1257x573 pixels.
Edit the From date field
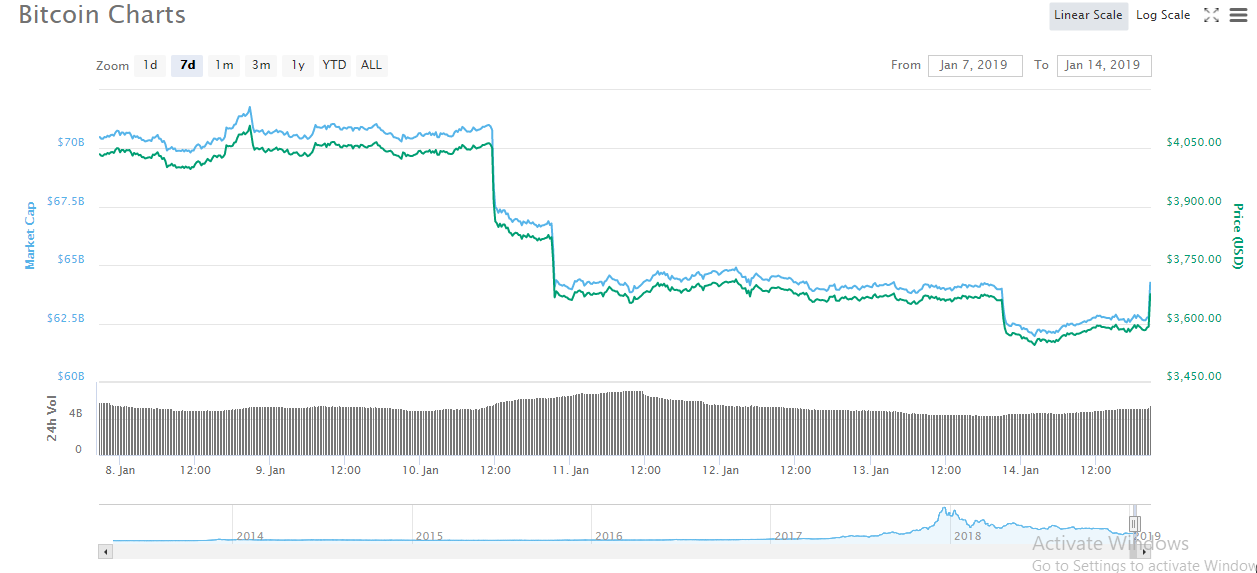click(975, 65)
